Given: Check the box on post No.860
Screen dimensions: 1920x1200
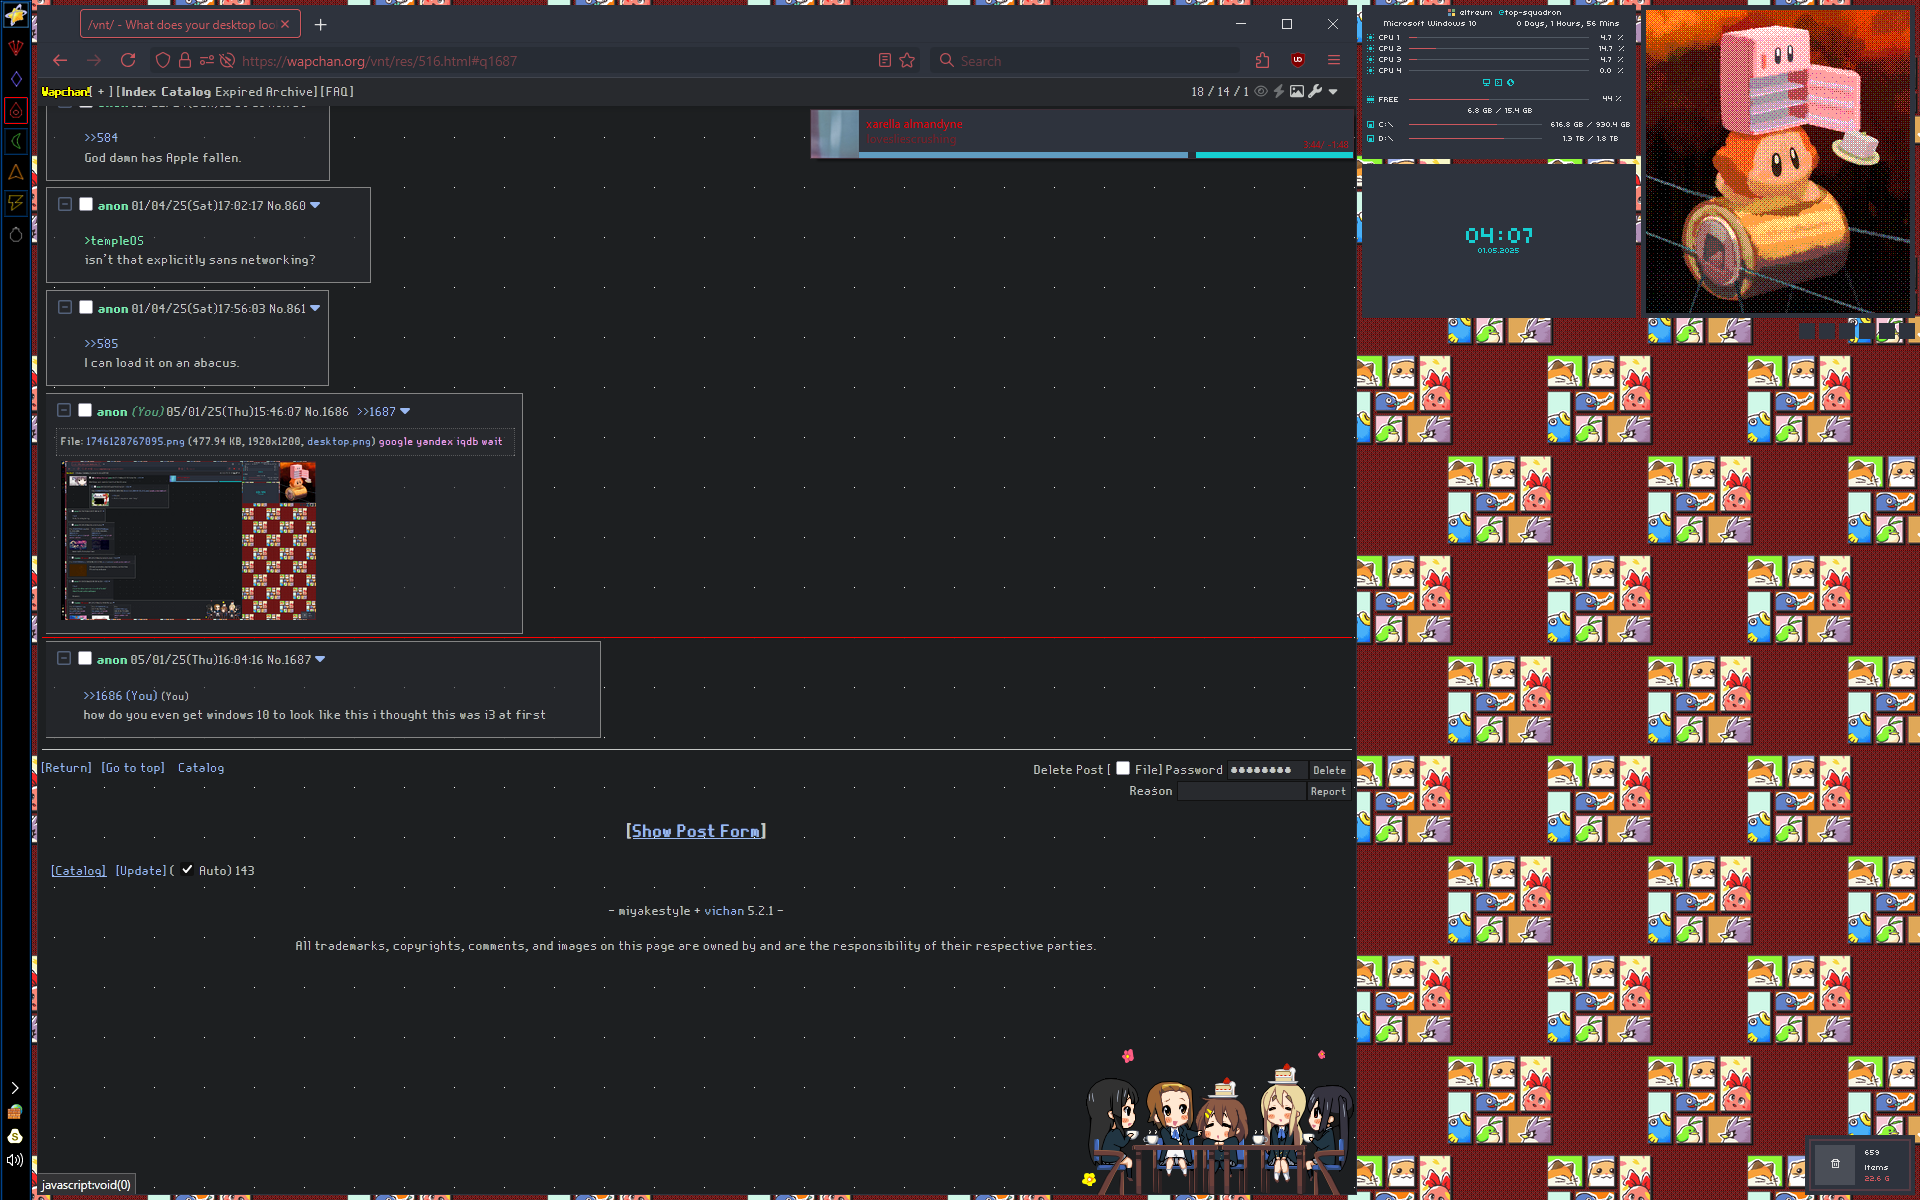Looking at the screenshot, I should pos(86,204).
